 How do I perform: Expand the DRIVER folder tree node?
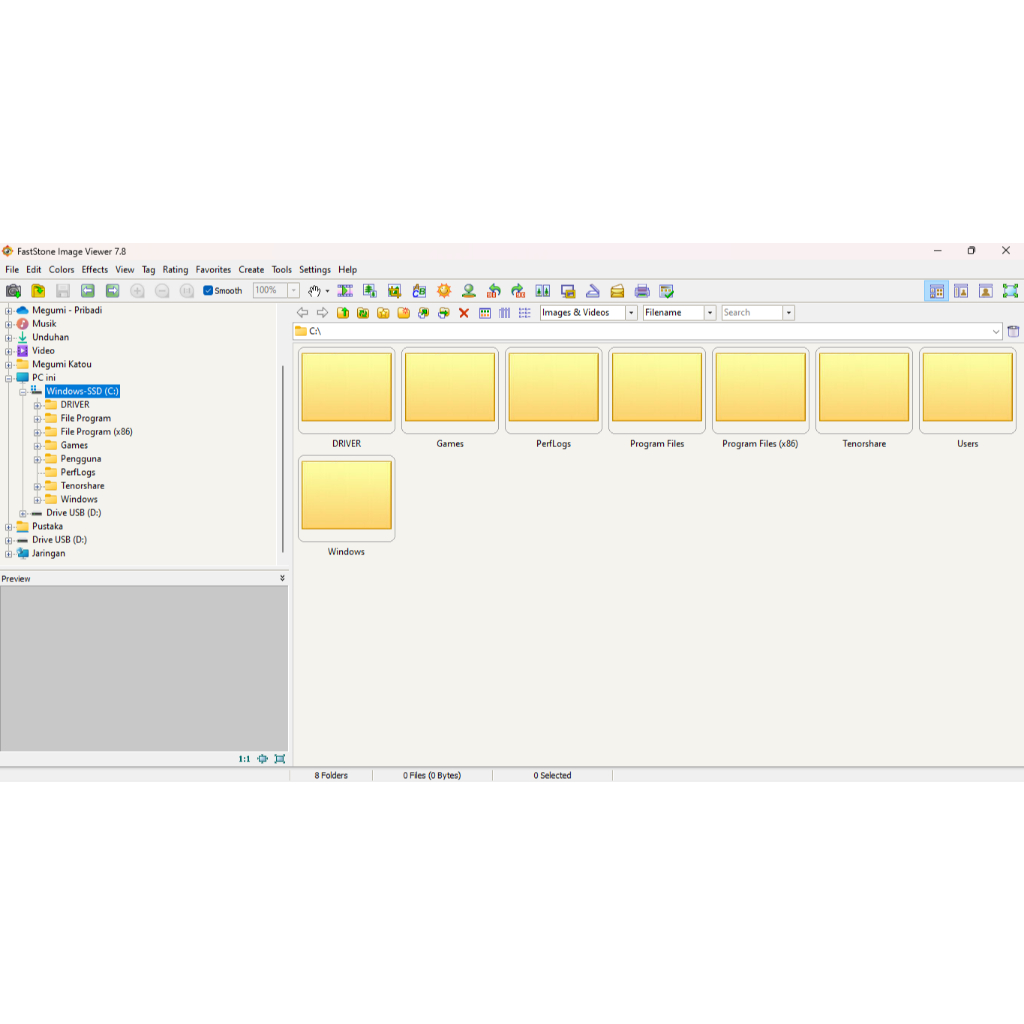tap(37, 405)
